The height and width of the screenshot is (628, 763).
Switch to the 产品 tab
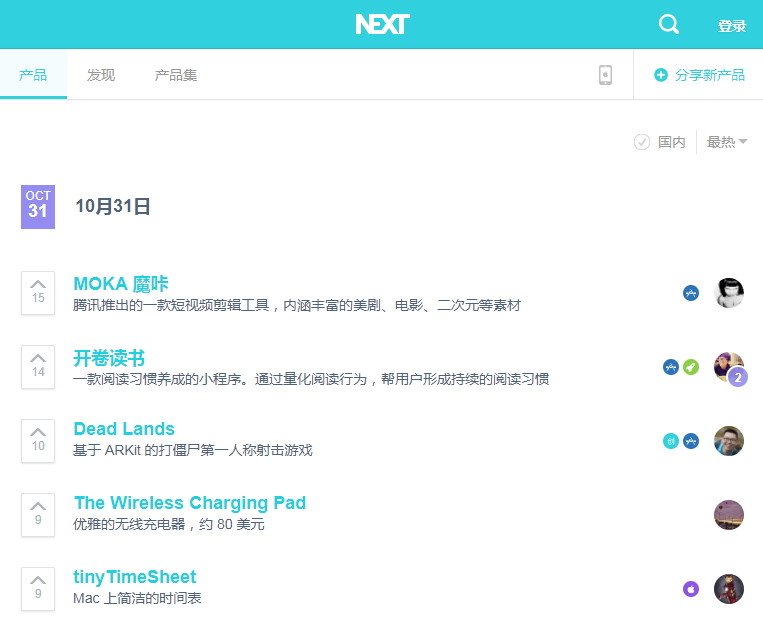[33, 74]
